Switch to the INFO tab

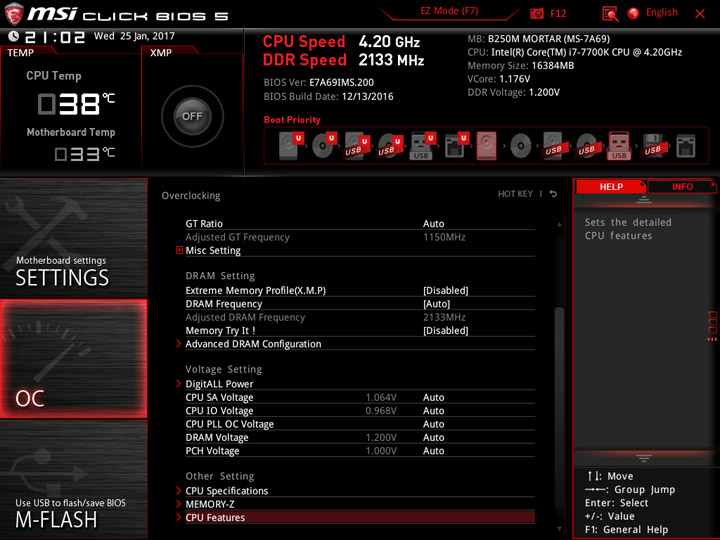[682, 186]
